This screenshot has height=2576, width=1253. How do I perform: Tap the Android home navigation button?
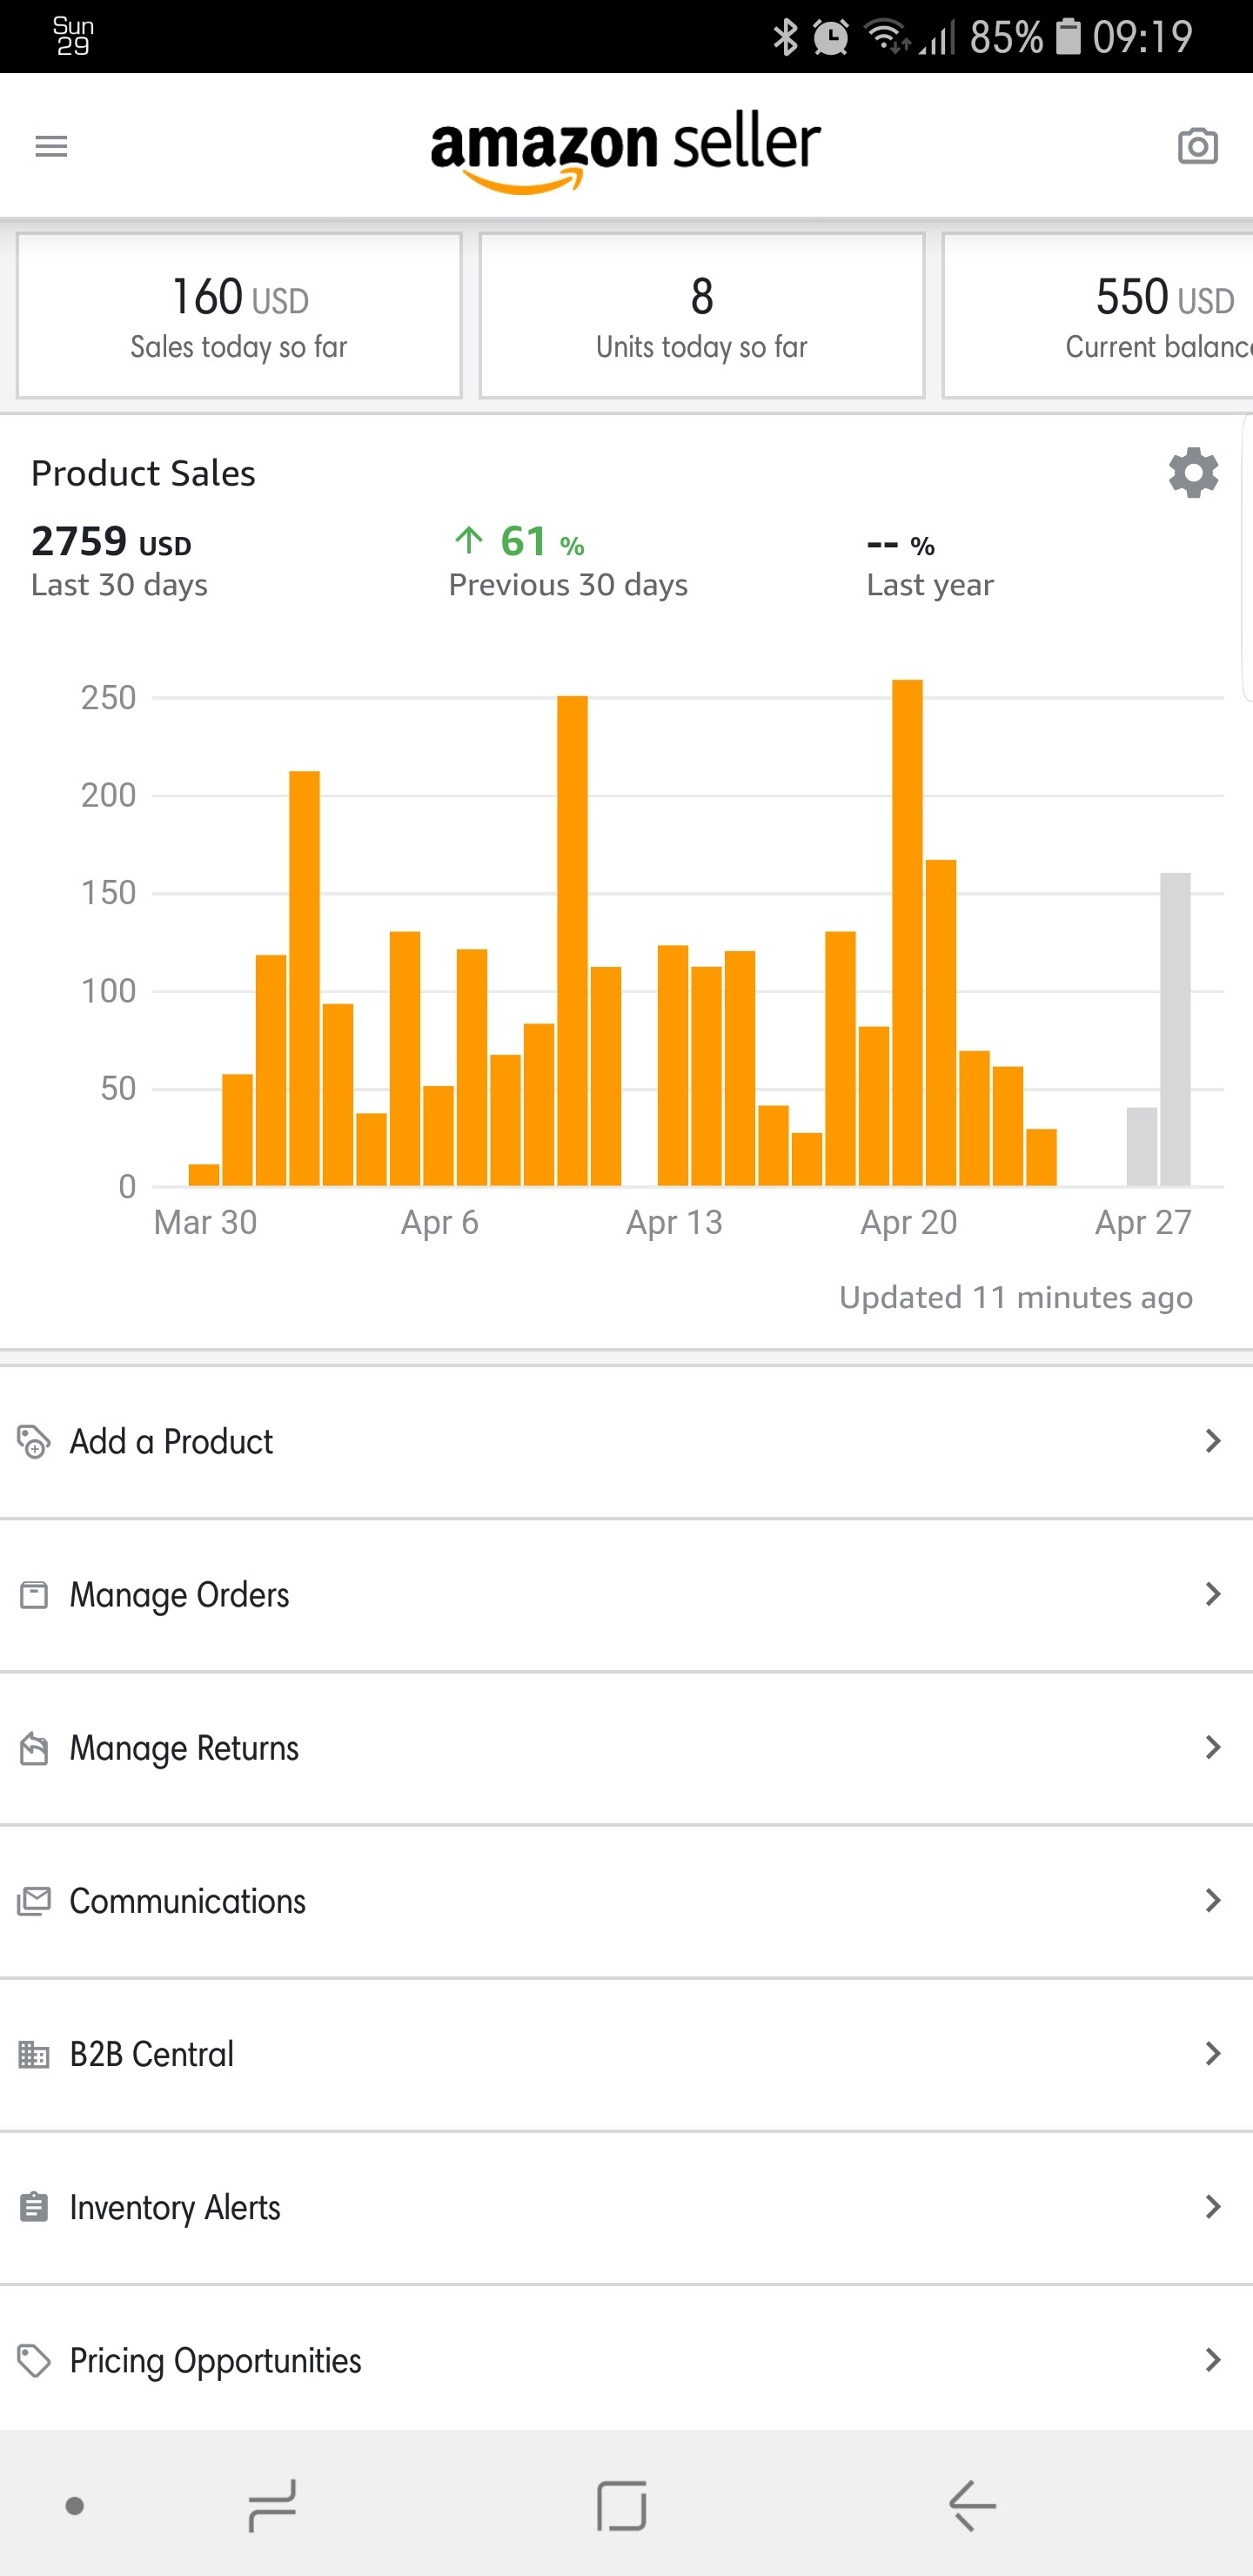click(x=621, y=2505)
